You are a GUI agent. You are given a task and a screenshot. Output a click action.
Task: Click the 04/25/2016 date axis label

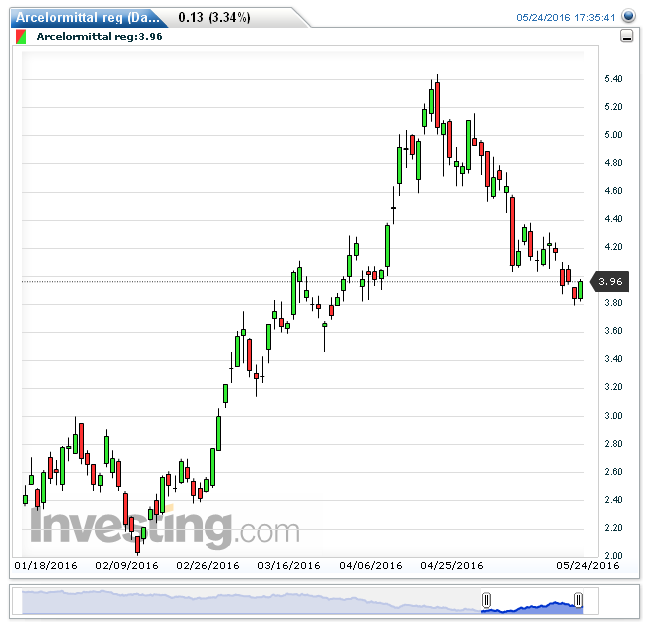click(x=452, y=566)
